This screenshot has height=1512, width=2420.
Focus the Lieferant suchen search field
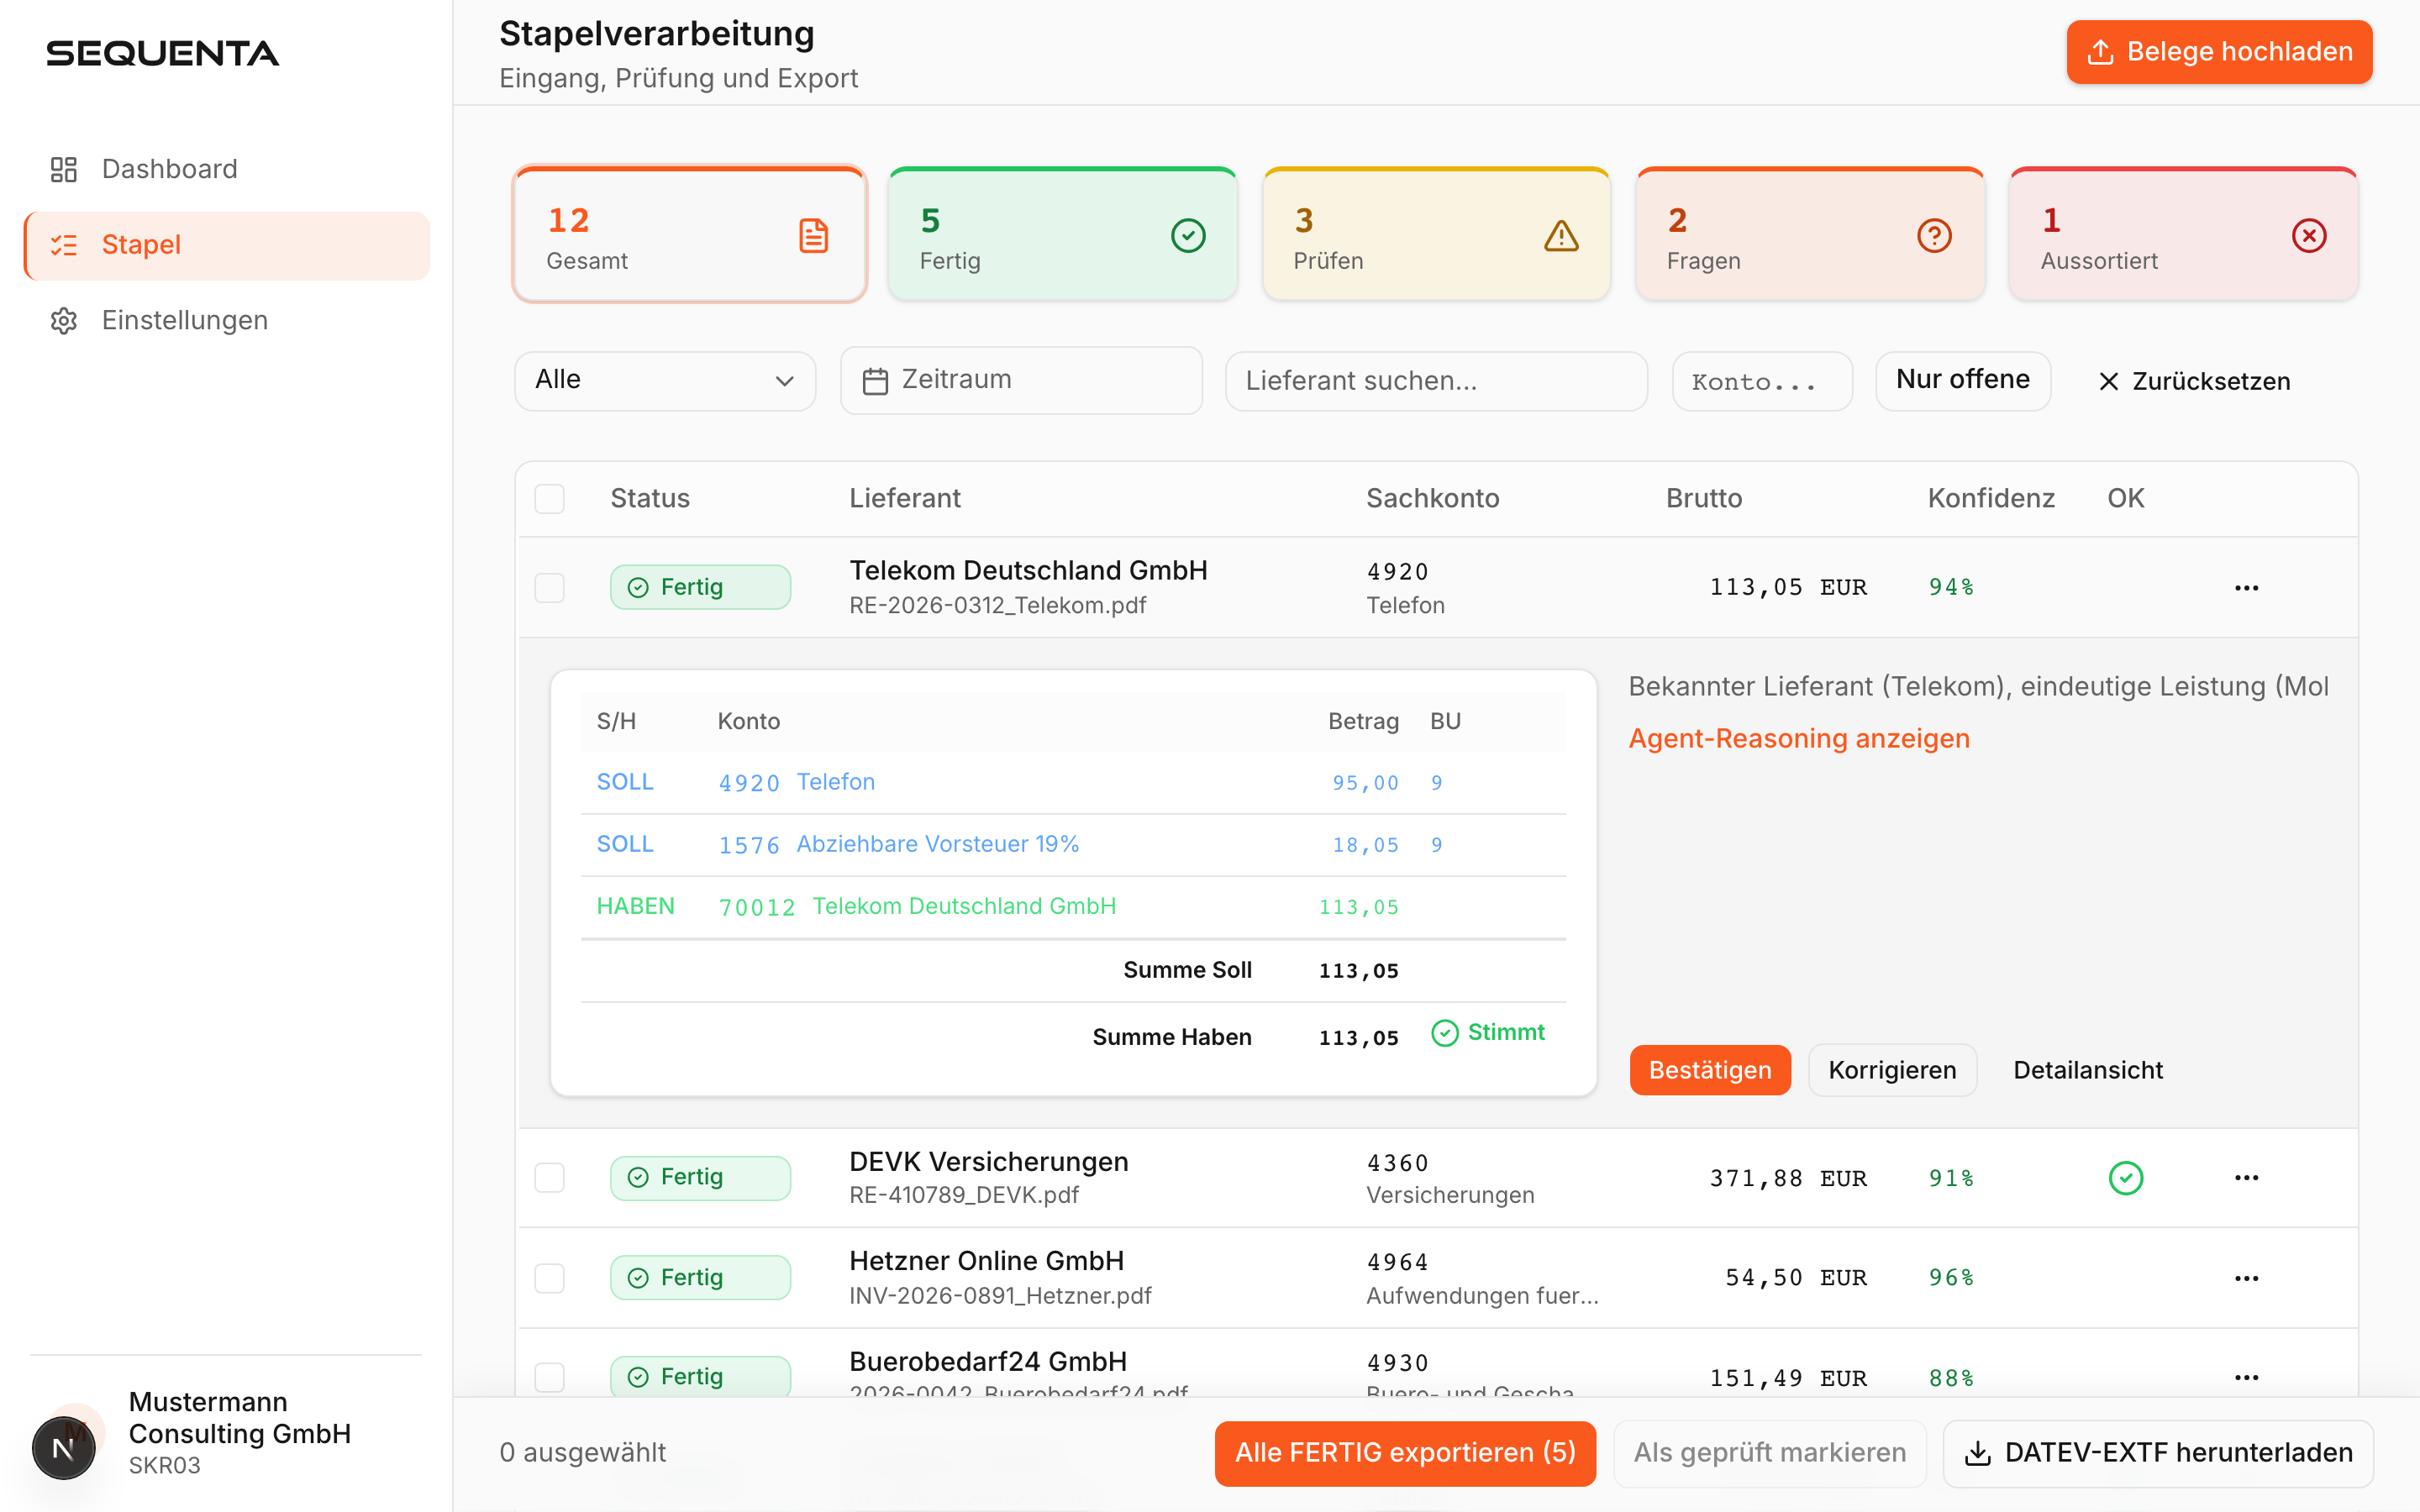click(1435, 380)
